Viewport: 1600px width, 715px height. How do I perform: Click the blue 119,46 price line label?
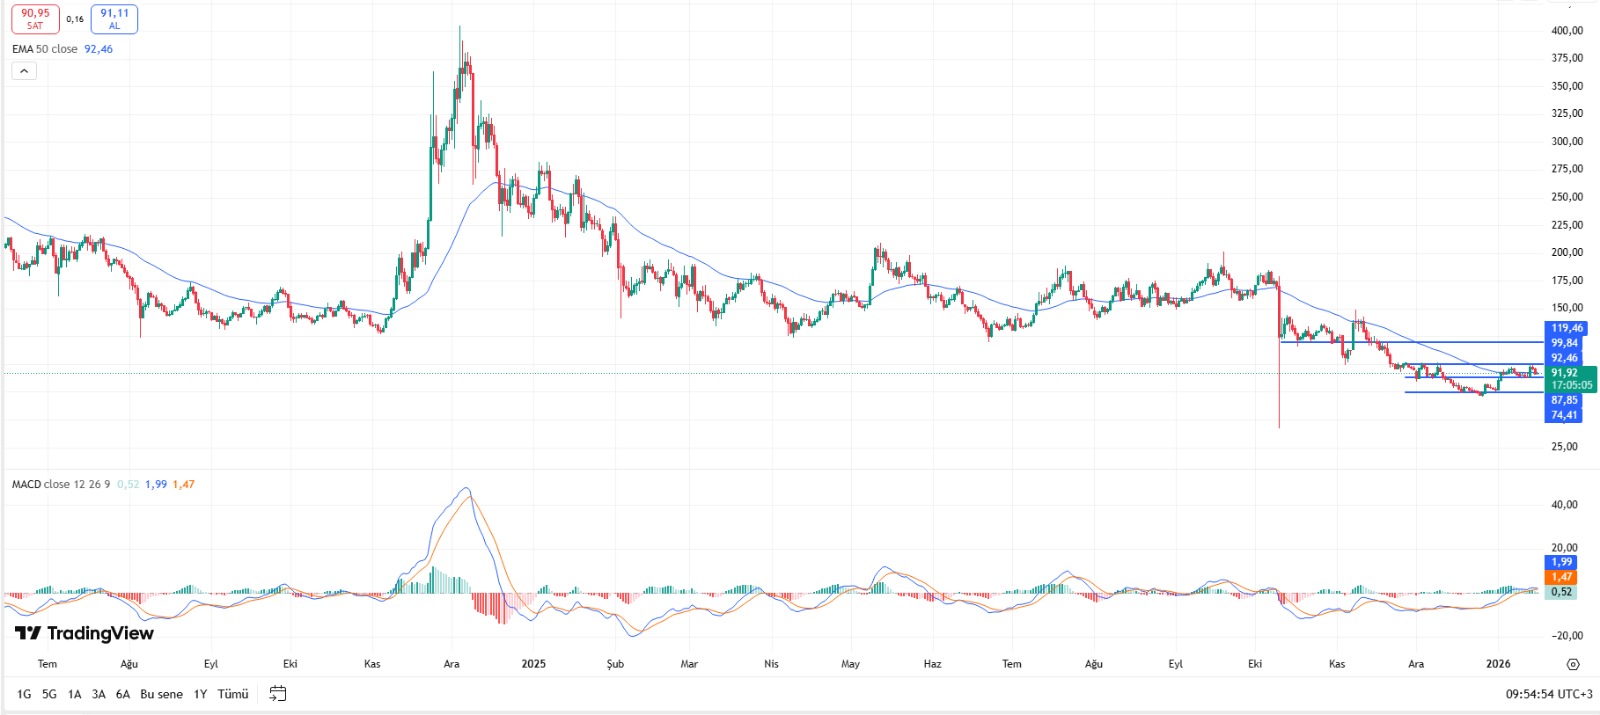pyautogui.click(x=1566, y=328)
